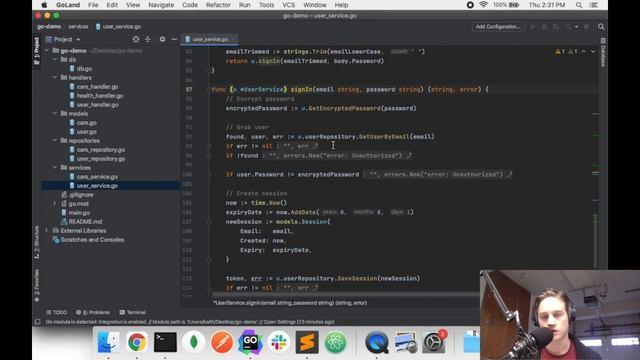Open cars_handler.go file

[x=97, y=87]
